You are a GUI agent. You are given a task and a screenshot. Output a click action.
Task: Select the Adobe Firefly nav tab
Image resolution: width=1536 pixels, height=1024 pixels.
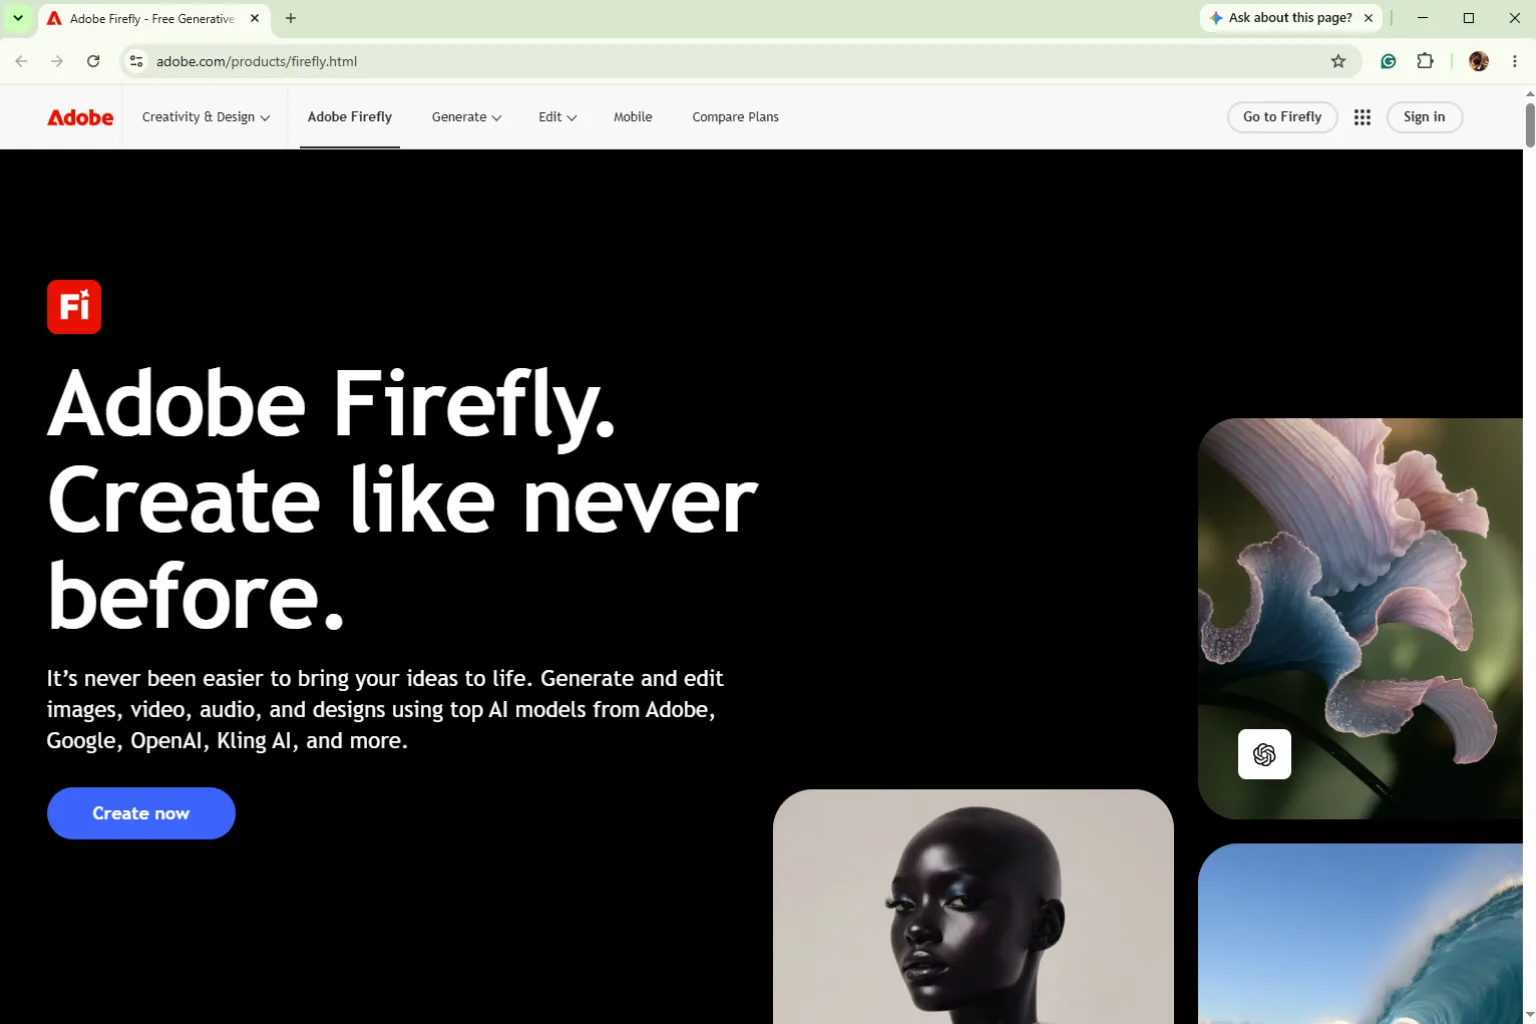[x=350, y=117]
